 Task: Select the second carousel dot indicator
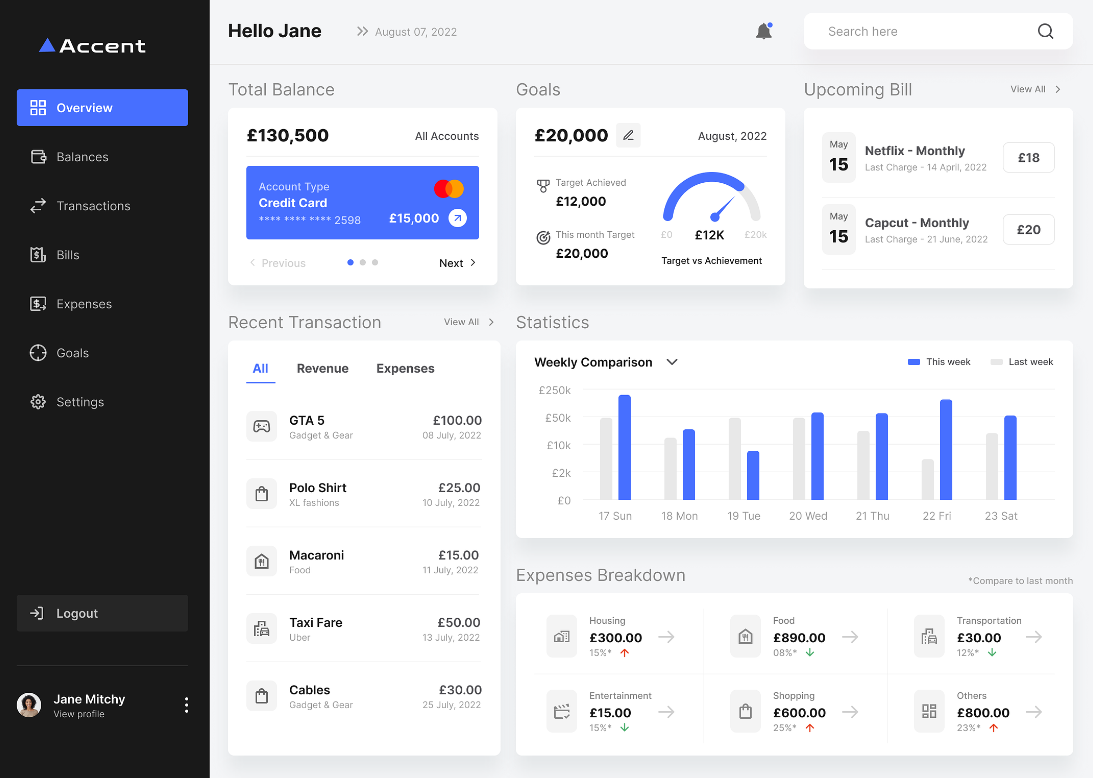click(x=362, y=262)
